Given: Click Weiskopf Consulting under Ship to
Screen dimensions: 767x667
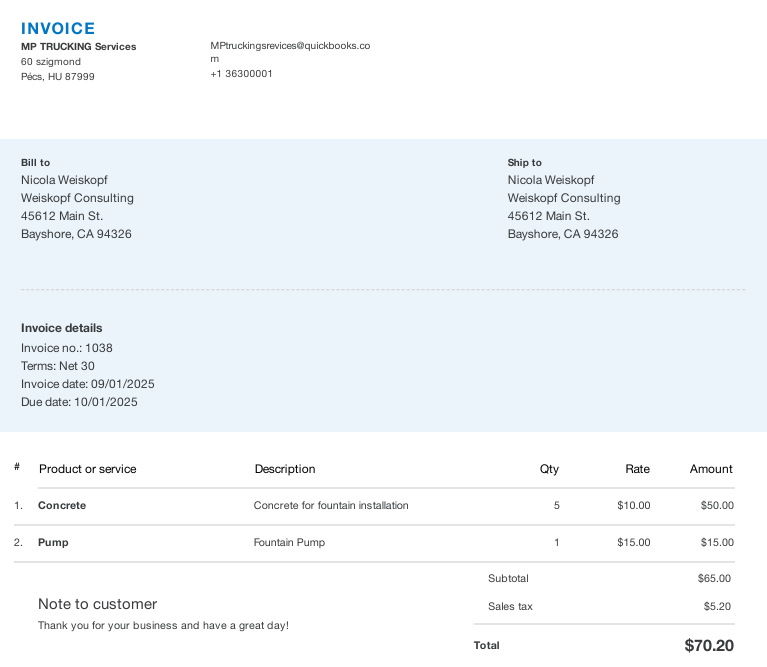Looking at the screenshot, I should point(563,198).
